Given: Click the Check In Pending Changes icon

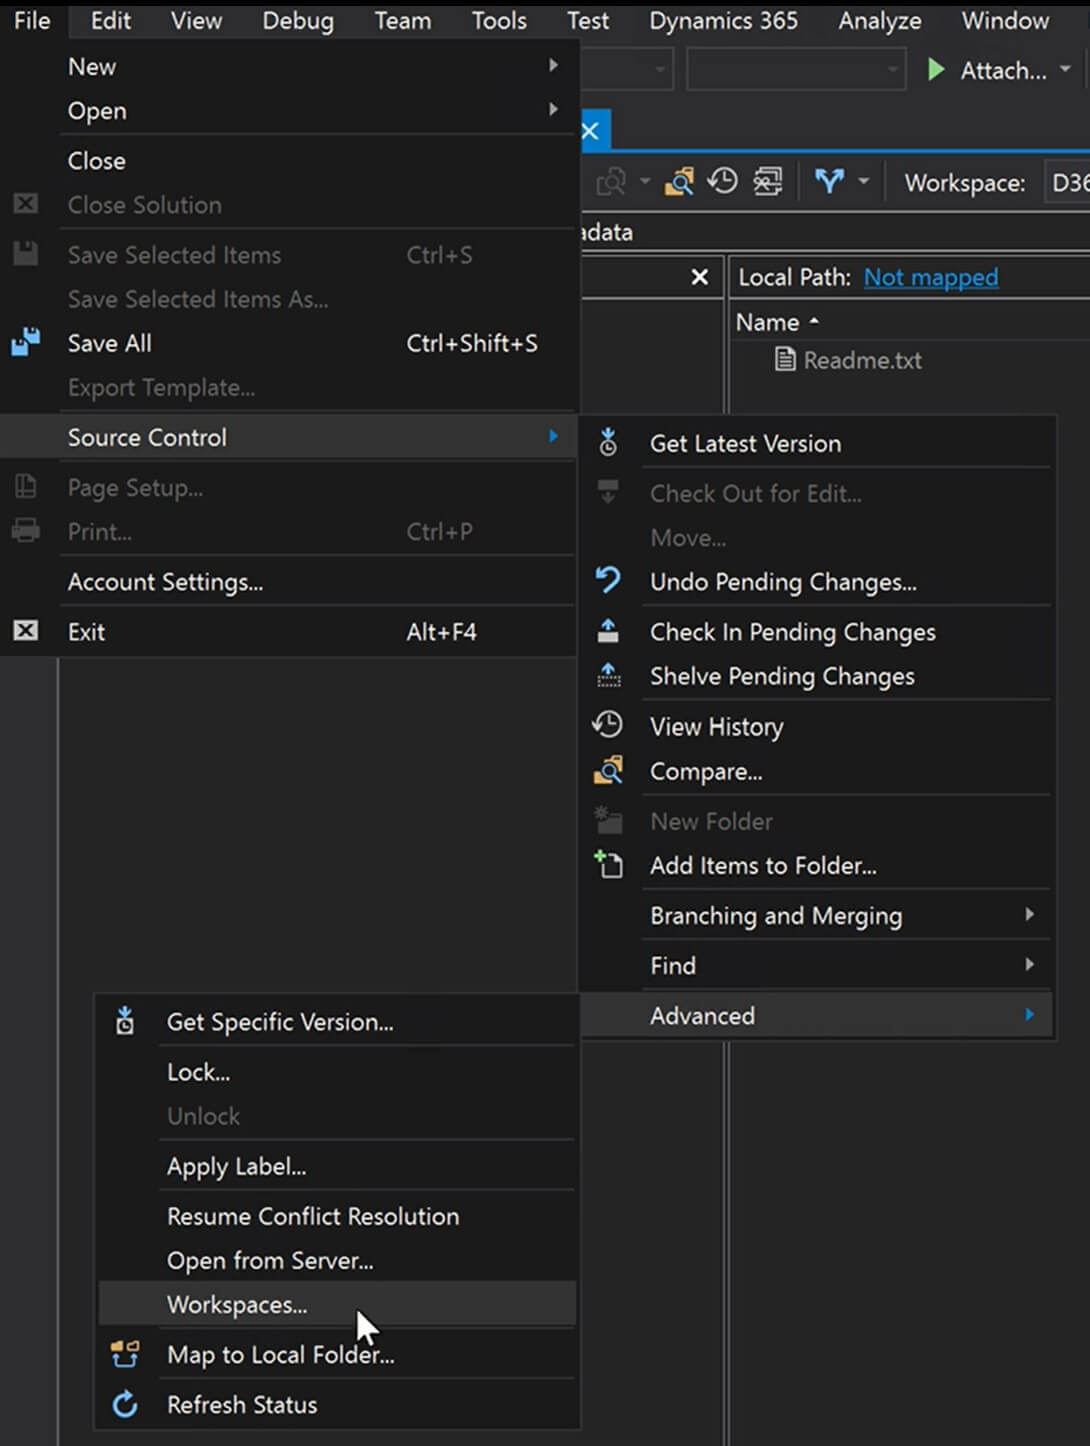Looking at the screenshot, I should tap(608, 631).
